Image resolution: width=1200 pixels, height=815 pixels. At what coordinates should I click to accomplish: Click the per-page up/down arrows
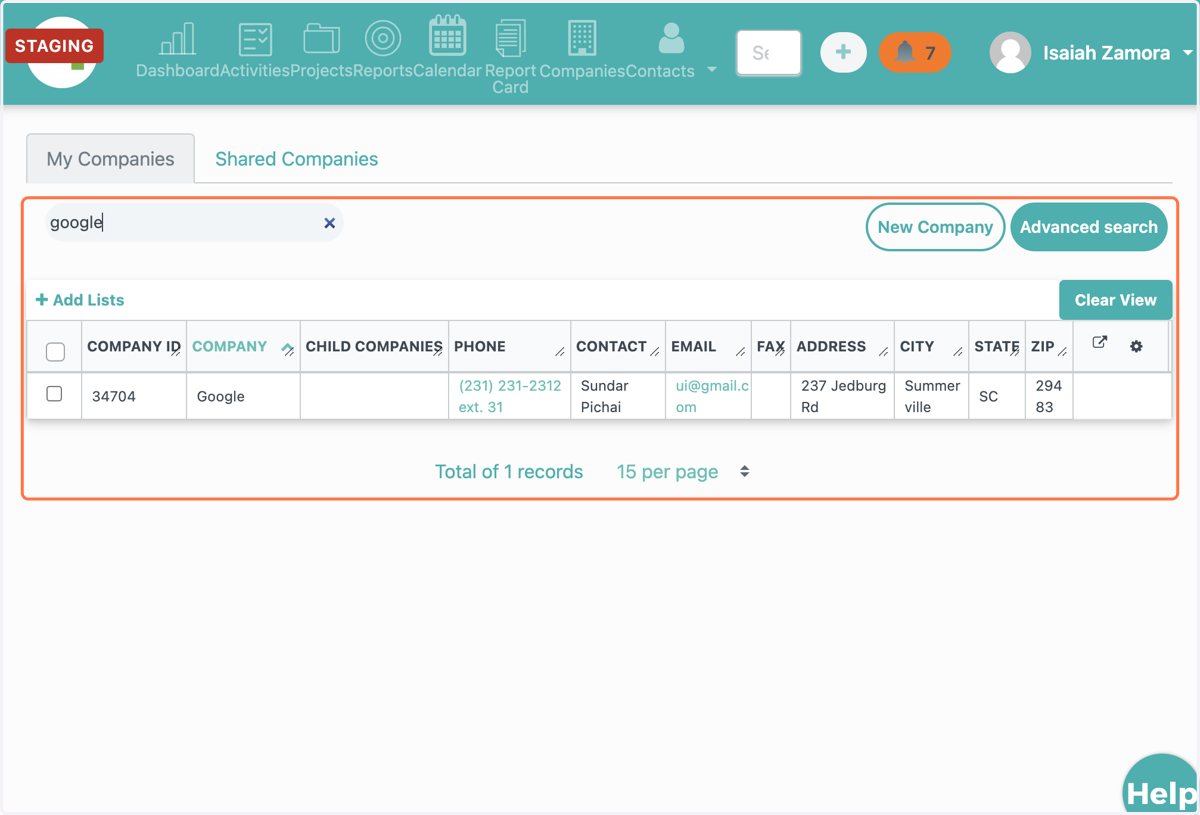point(745,471)
